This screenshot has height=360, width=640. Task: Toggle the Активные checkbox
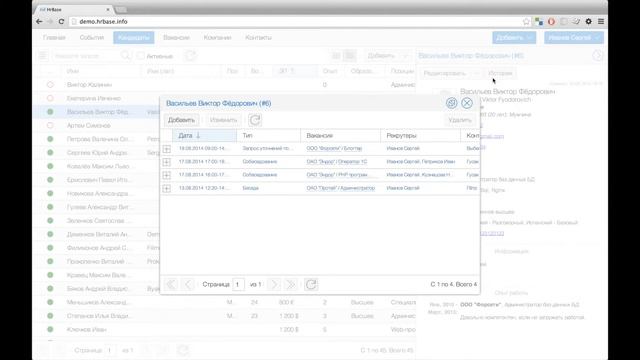click(x=141, y=56)
